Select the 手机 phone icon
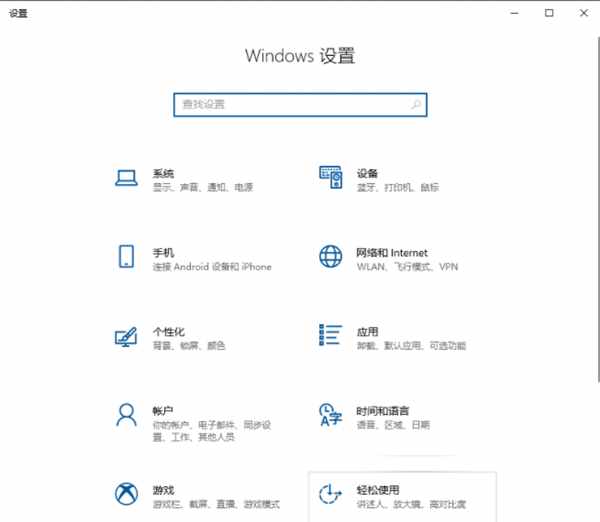 coord(126,256)
